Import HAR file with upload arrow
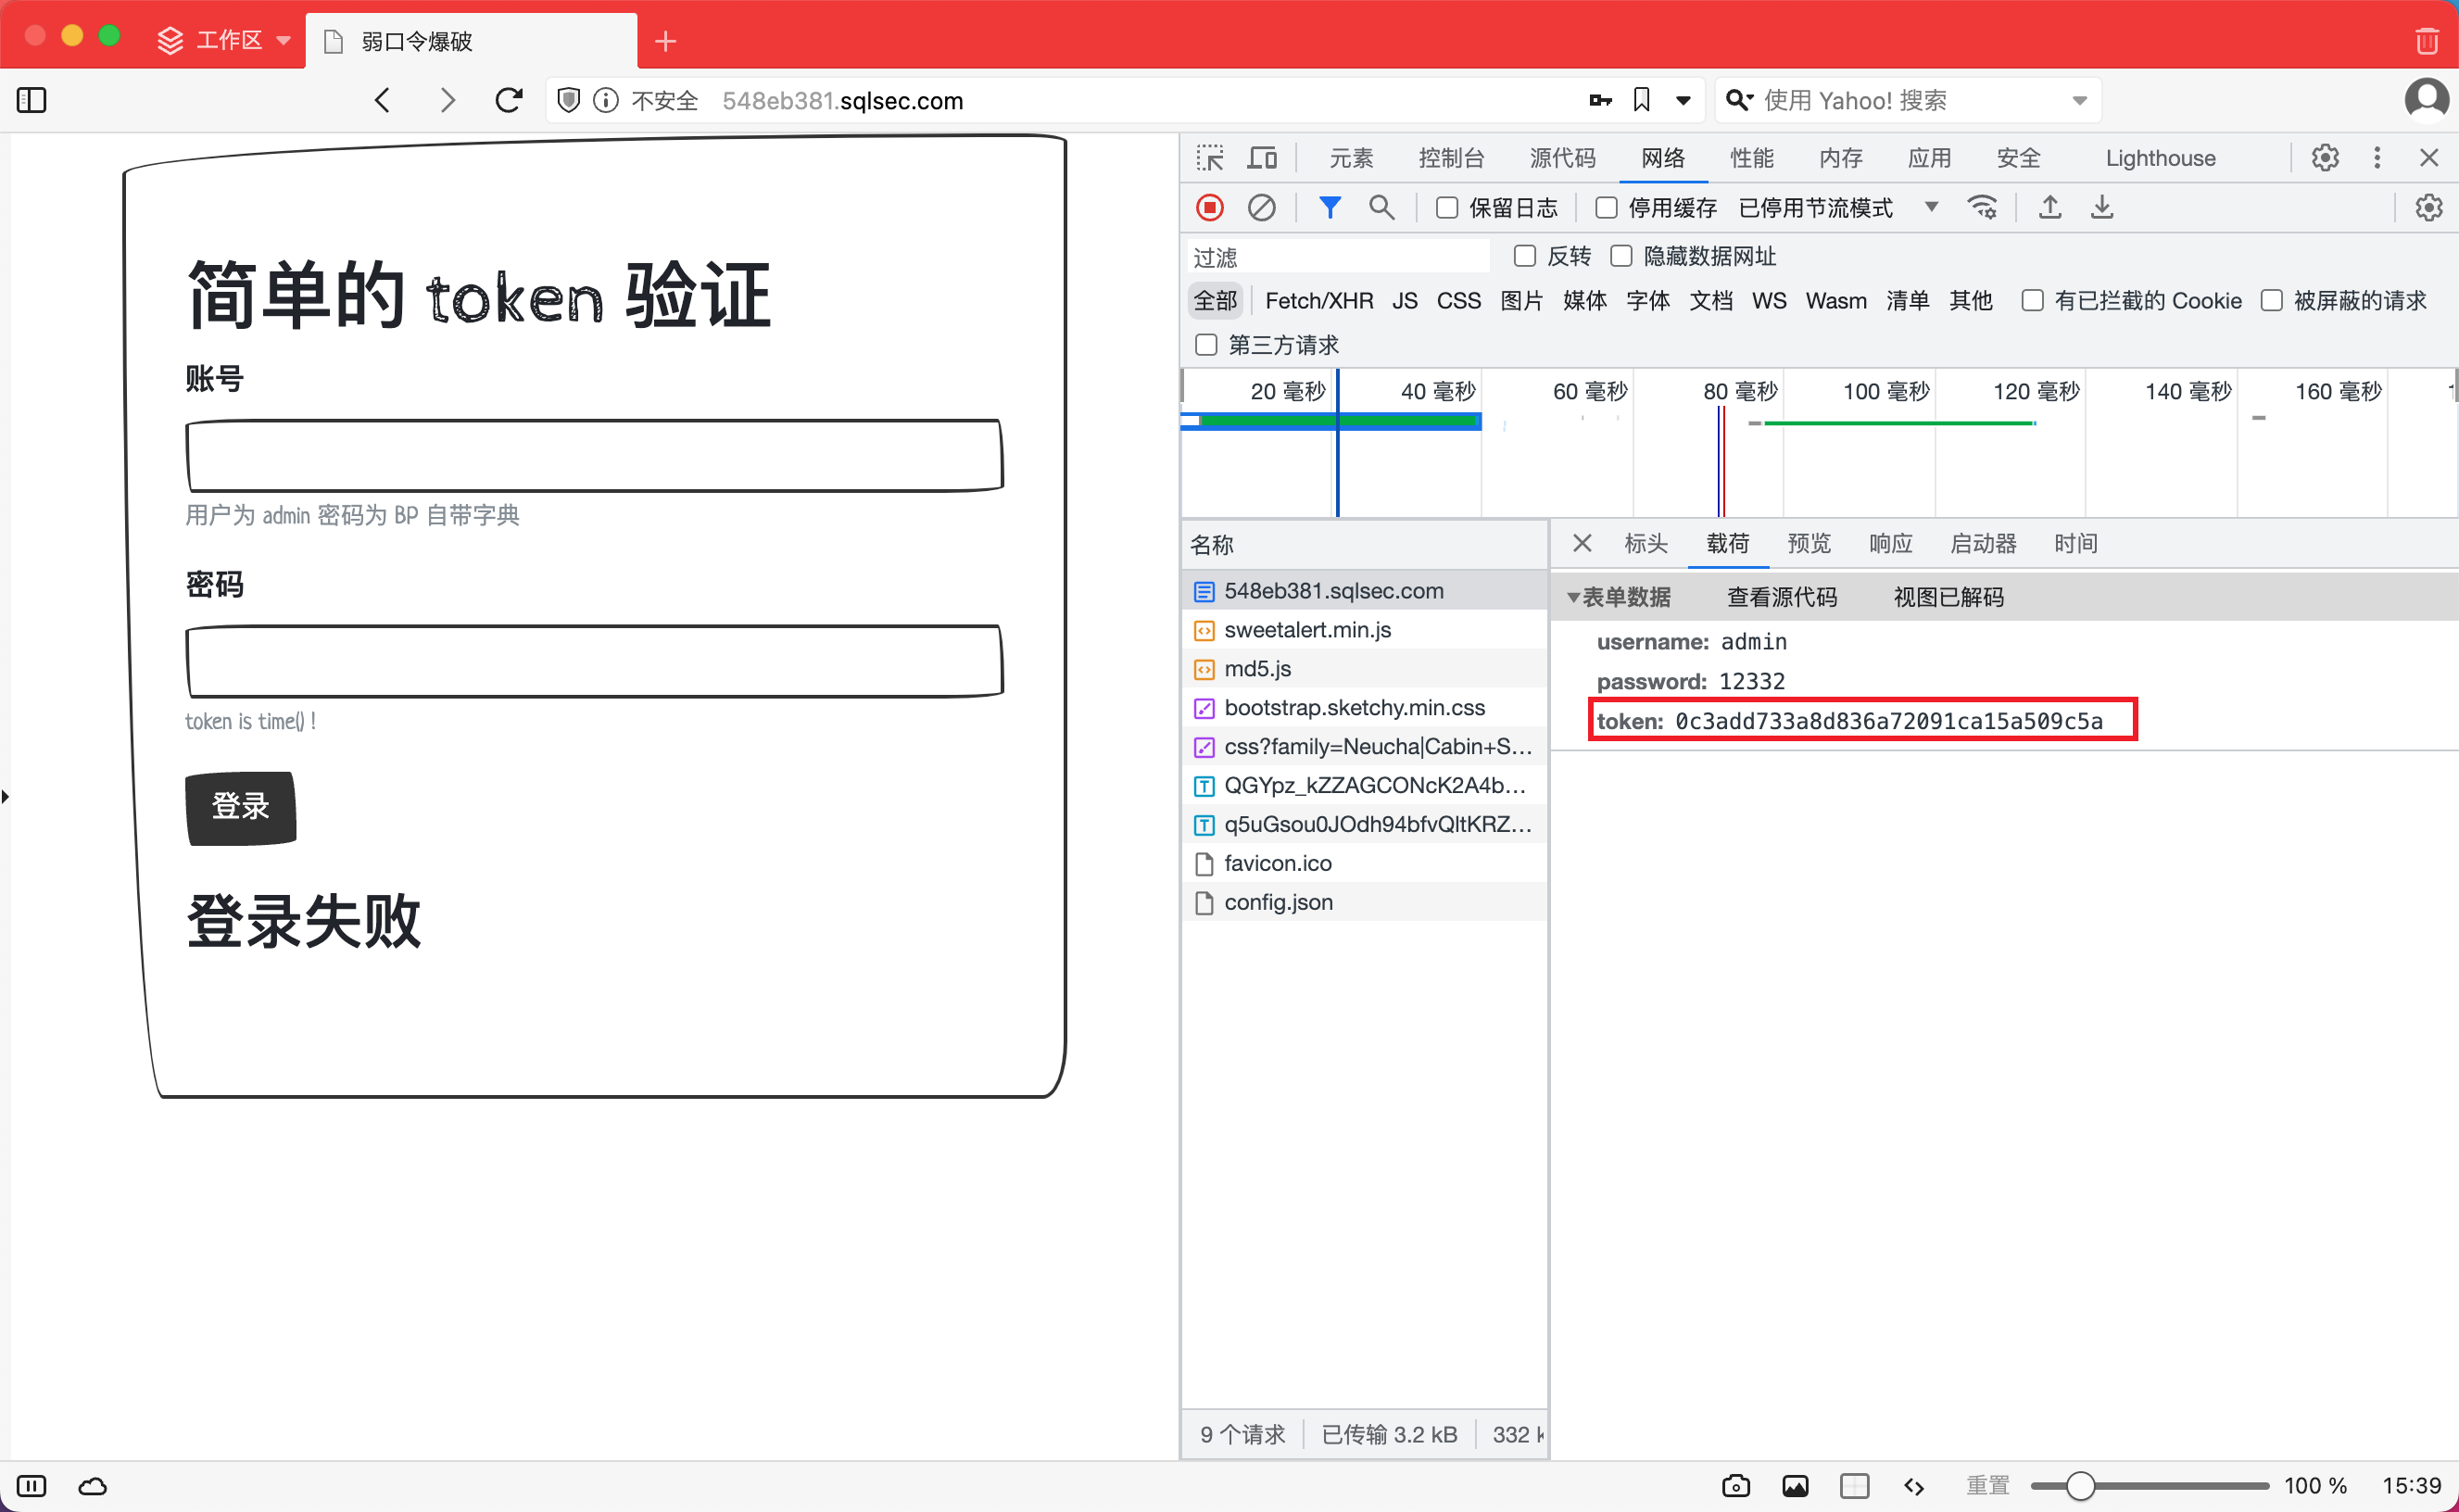The image size is (2459, 1512). 2050,208
